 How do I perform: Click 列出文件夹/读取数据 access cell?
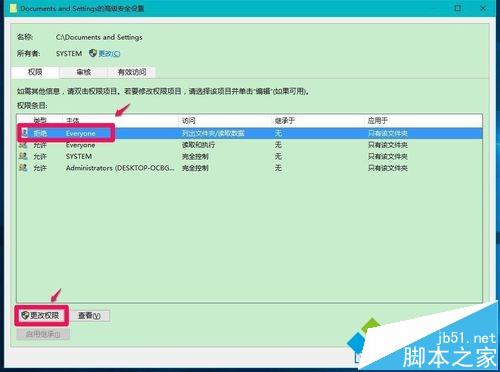(213, 133)
